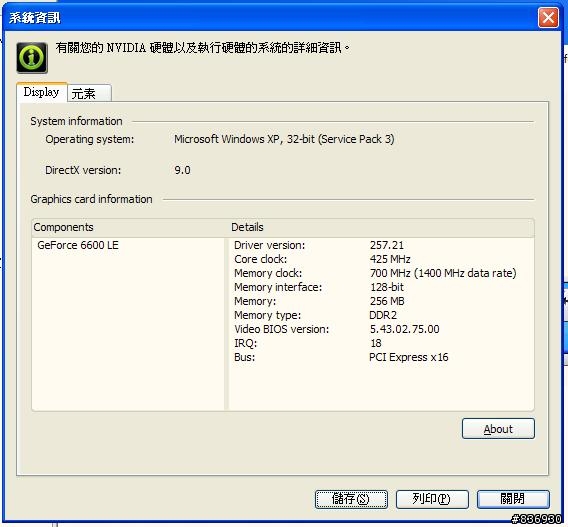Select the DDR2 memory type value
This screenshot has height=527, width=568.
coord(383,315)
